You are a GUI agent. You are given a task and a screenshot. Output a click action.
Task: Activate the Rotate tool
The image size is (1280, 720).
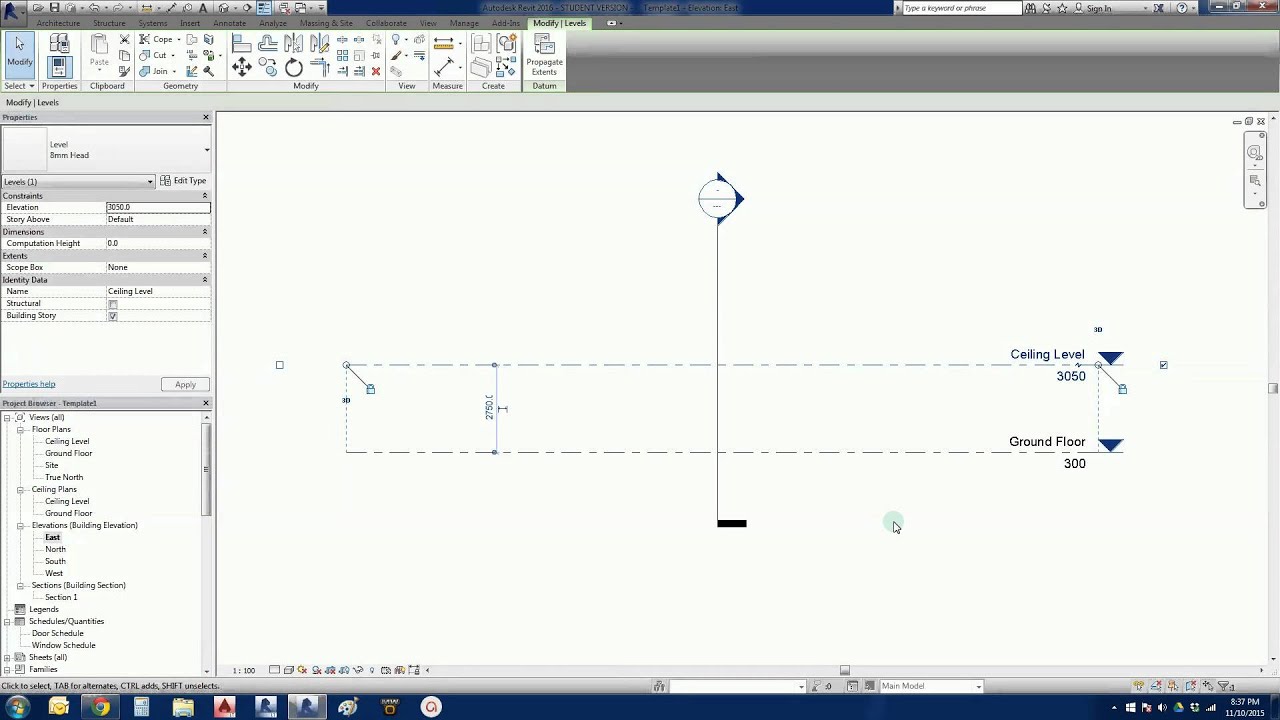tap(294, 67)
